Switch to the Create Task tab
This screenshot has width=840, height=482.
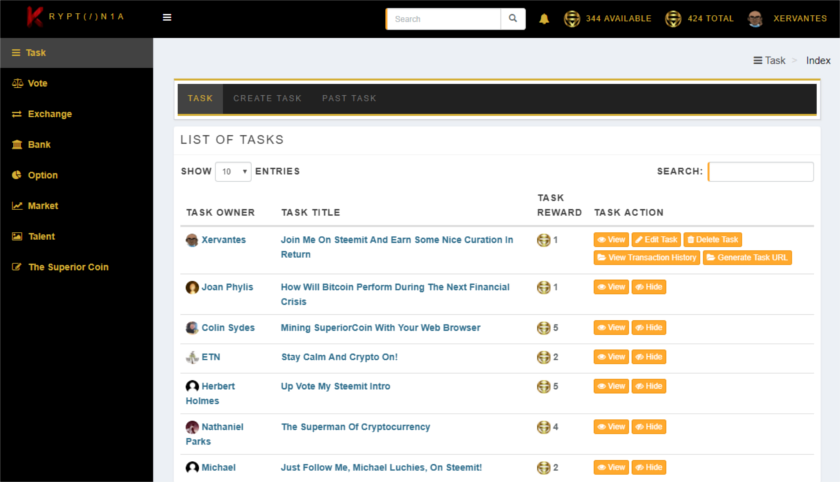pyautogui.click(x=267, y=99)
